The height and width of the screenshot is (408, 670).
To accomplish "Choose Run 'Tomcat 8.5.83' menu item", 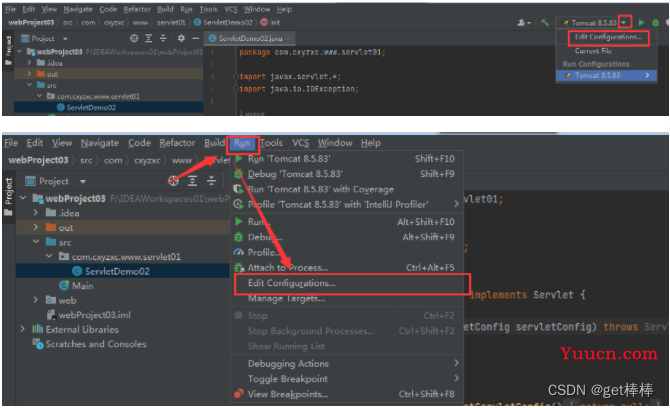I will click(347, 159).
